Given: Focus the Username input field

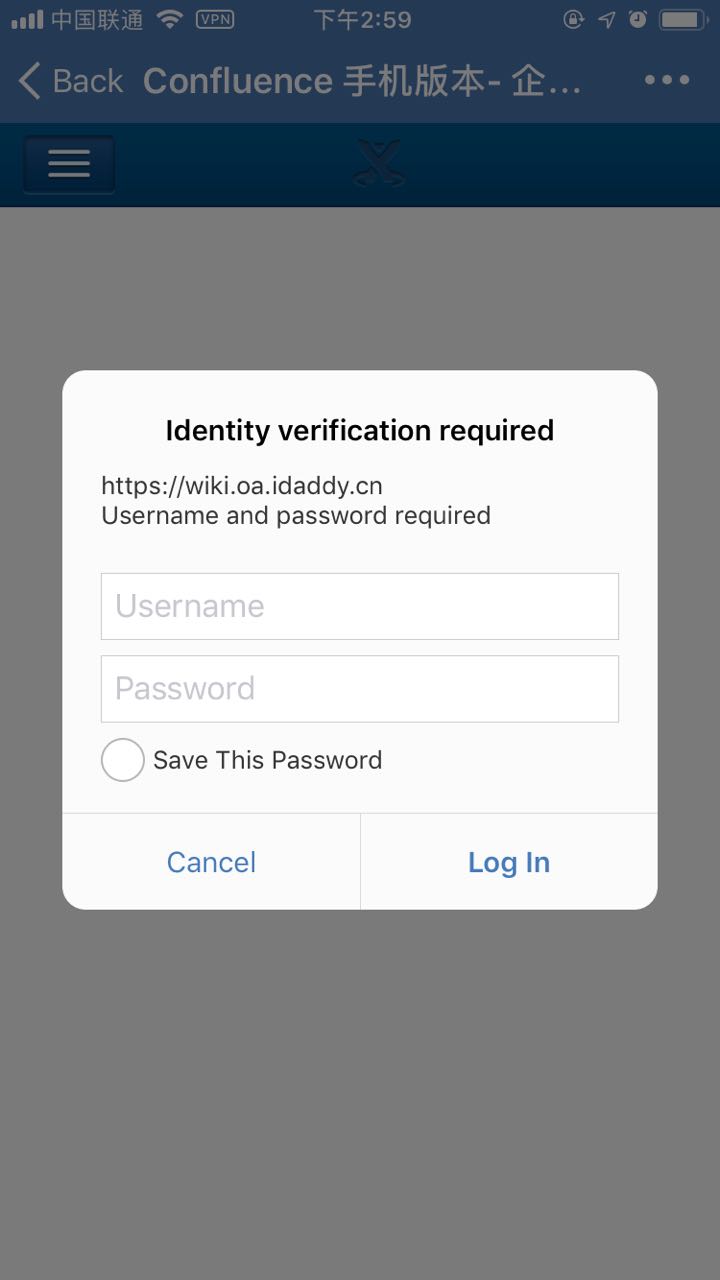Looking at the screenshot, I should click(x=360, y=606).
